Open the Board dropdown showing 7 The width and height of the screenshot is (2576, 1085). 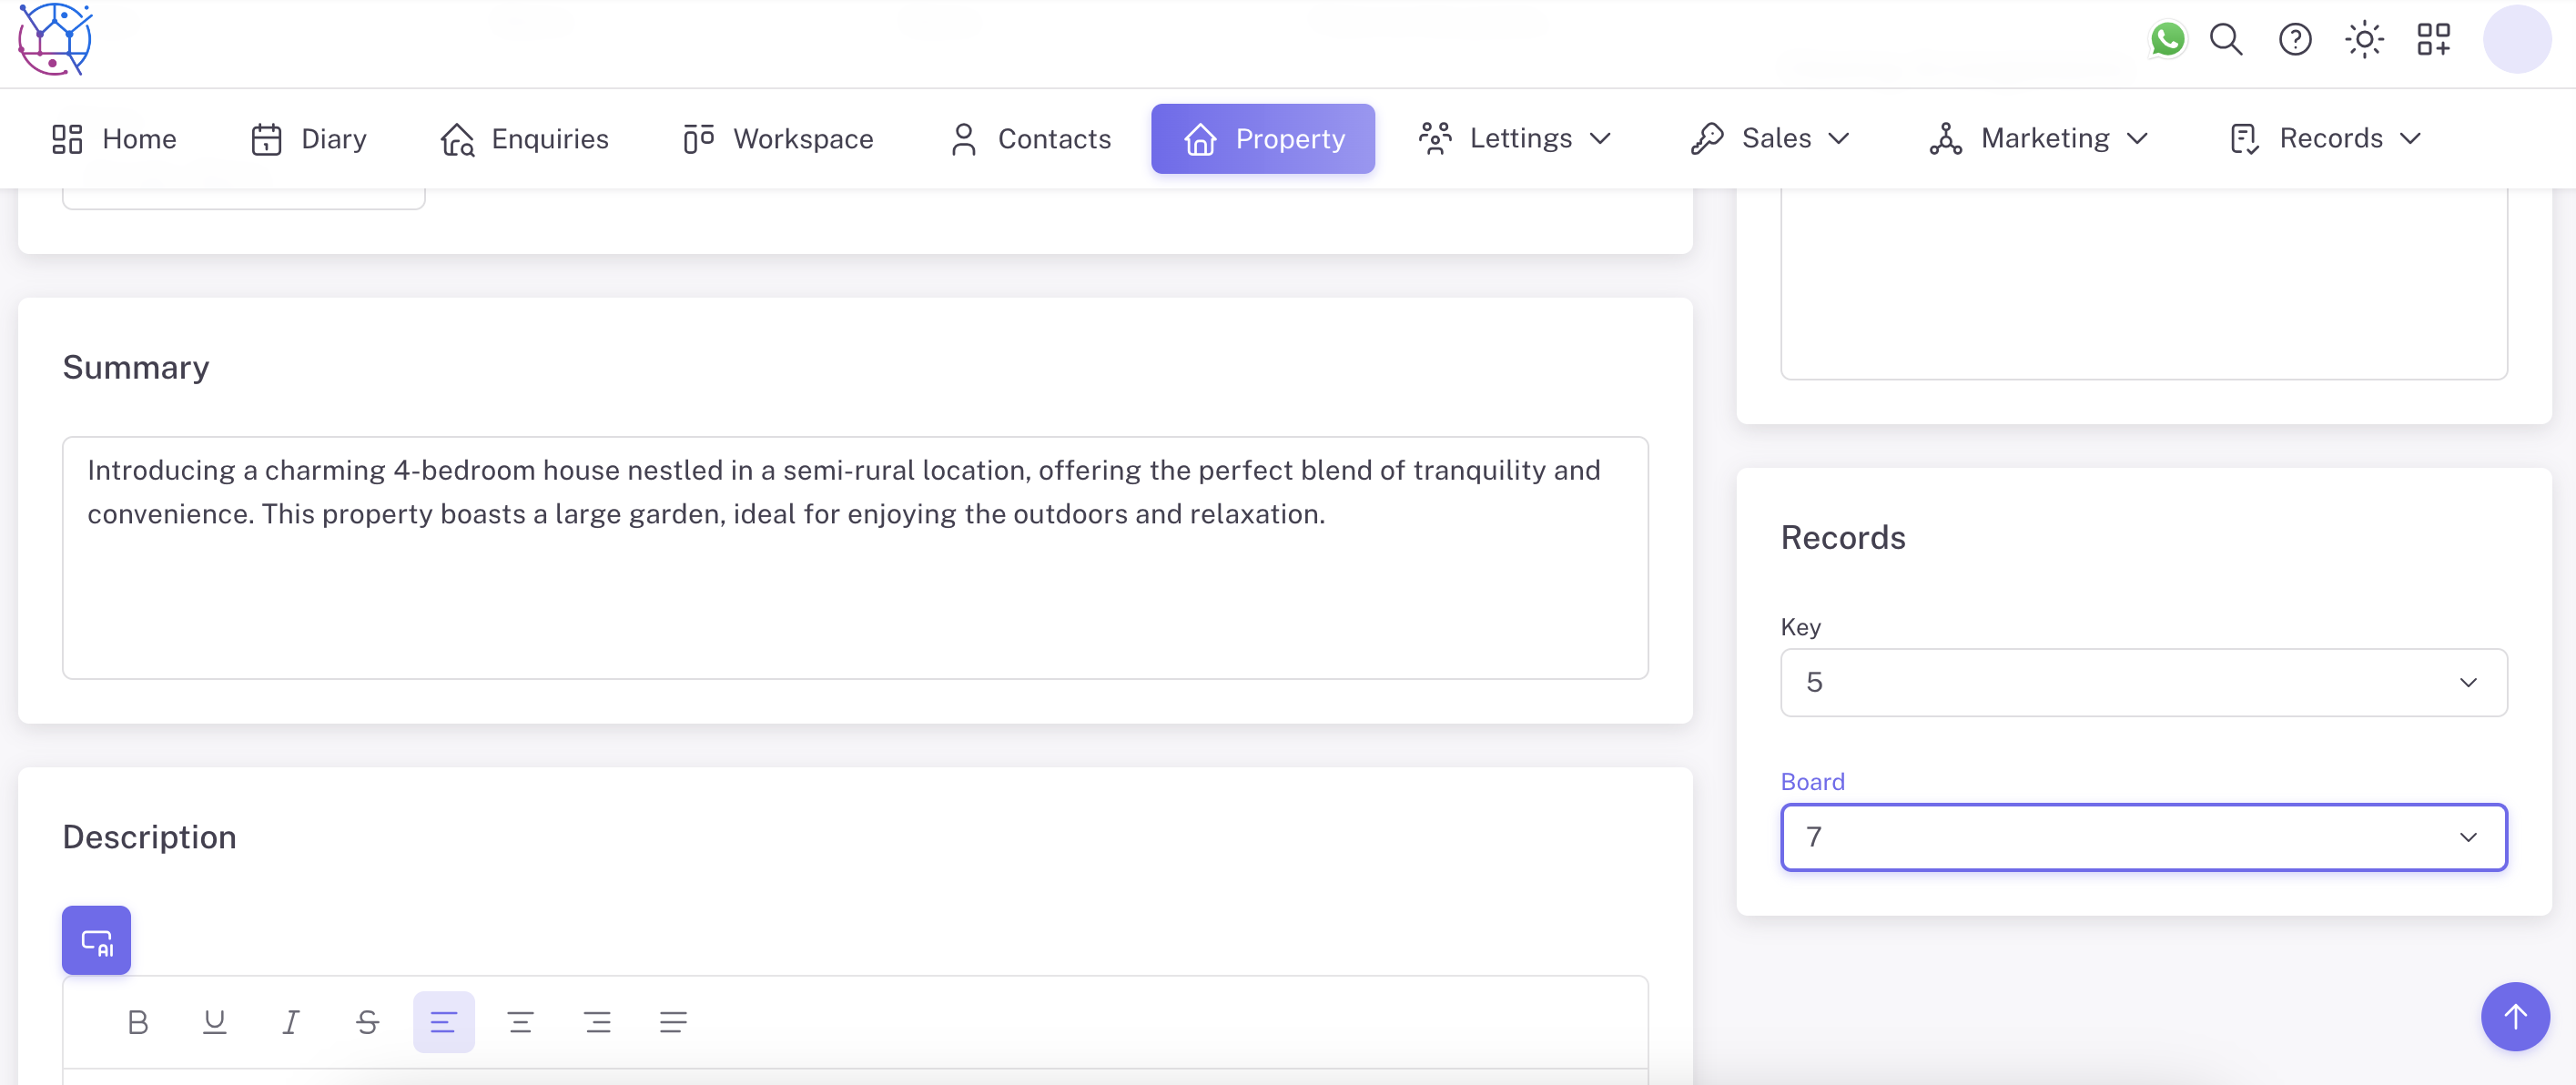click(x=2143, y=837)
